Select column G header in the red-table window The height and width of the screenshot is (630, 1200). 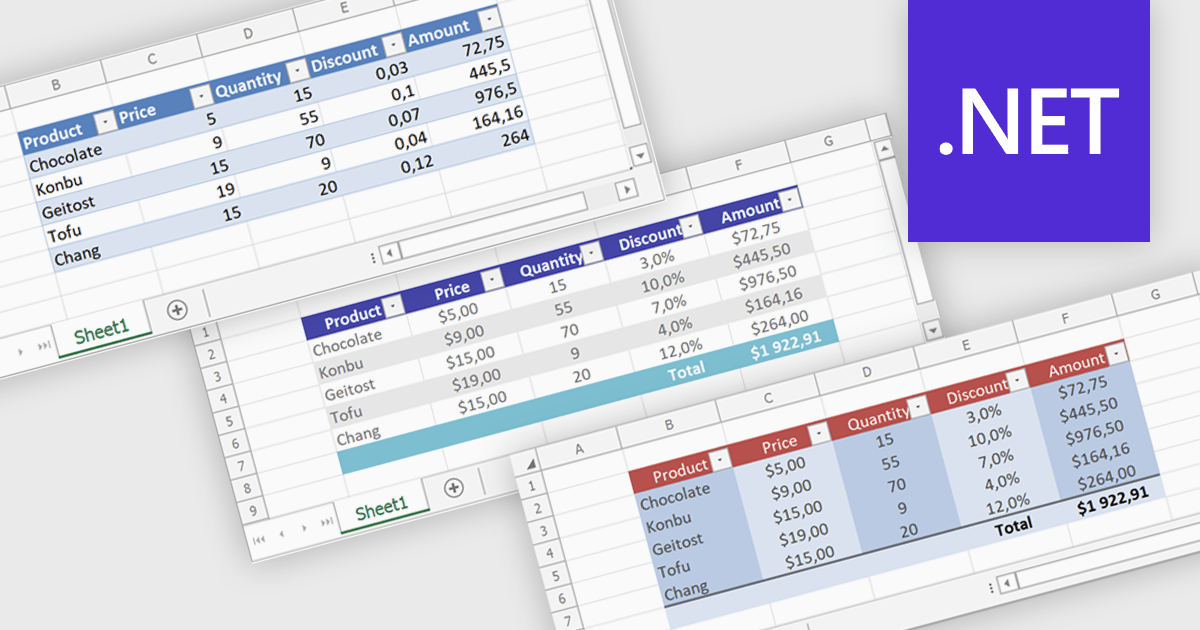[1155, 297]
